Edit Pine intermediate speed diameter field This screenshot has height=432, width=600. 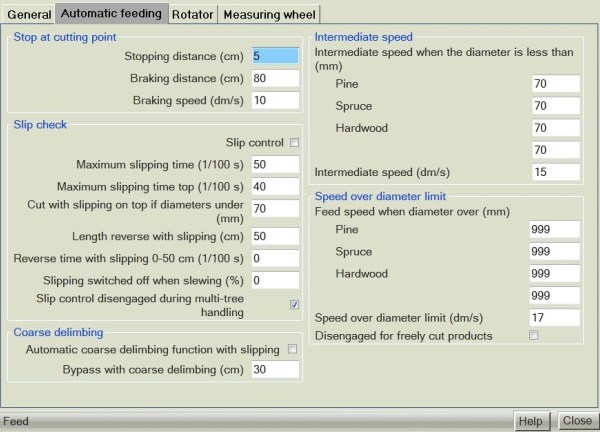point(555,84)
